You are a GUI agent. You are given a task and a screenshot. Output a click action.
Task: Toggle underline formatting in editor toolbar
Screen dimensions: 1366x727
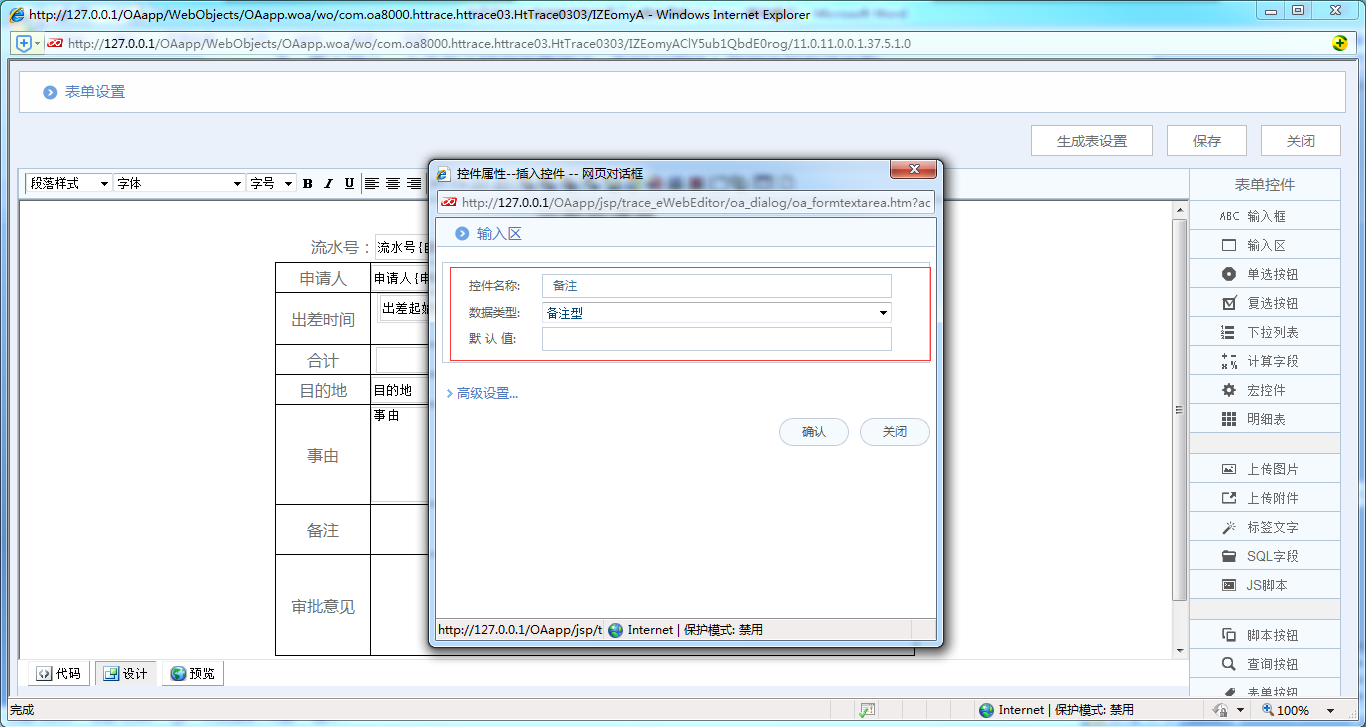[349, 183]
